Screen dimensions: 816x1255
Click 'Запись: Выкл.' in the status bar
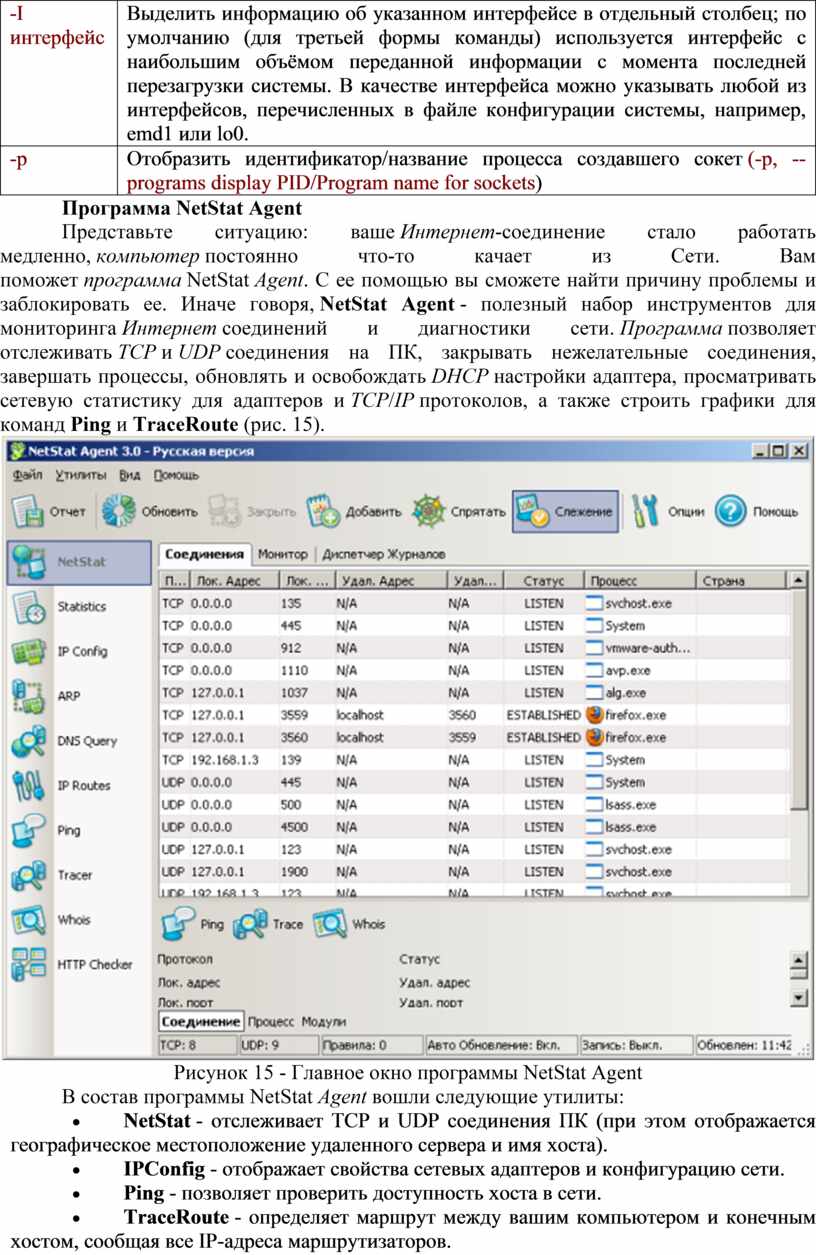coord(635,1045)
